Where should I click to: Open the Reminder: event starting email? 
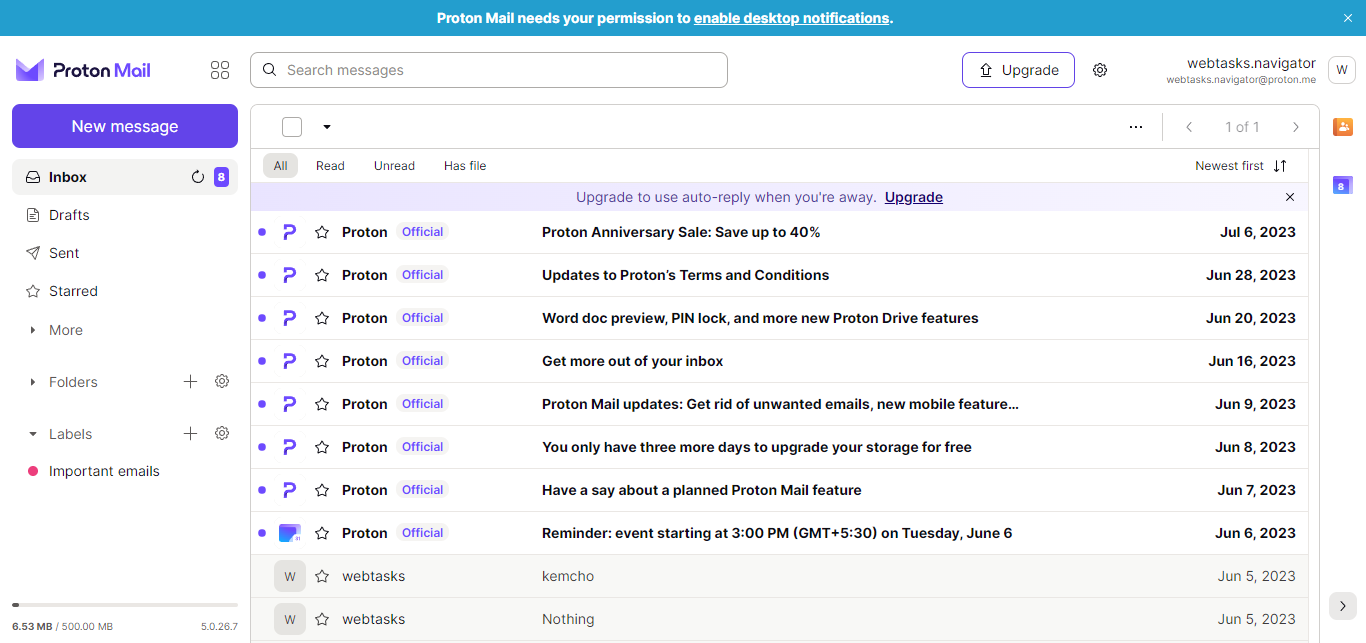pyautogui.click(x=779, y=533)
